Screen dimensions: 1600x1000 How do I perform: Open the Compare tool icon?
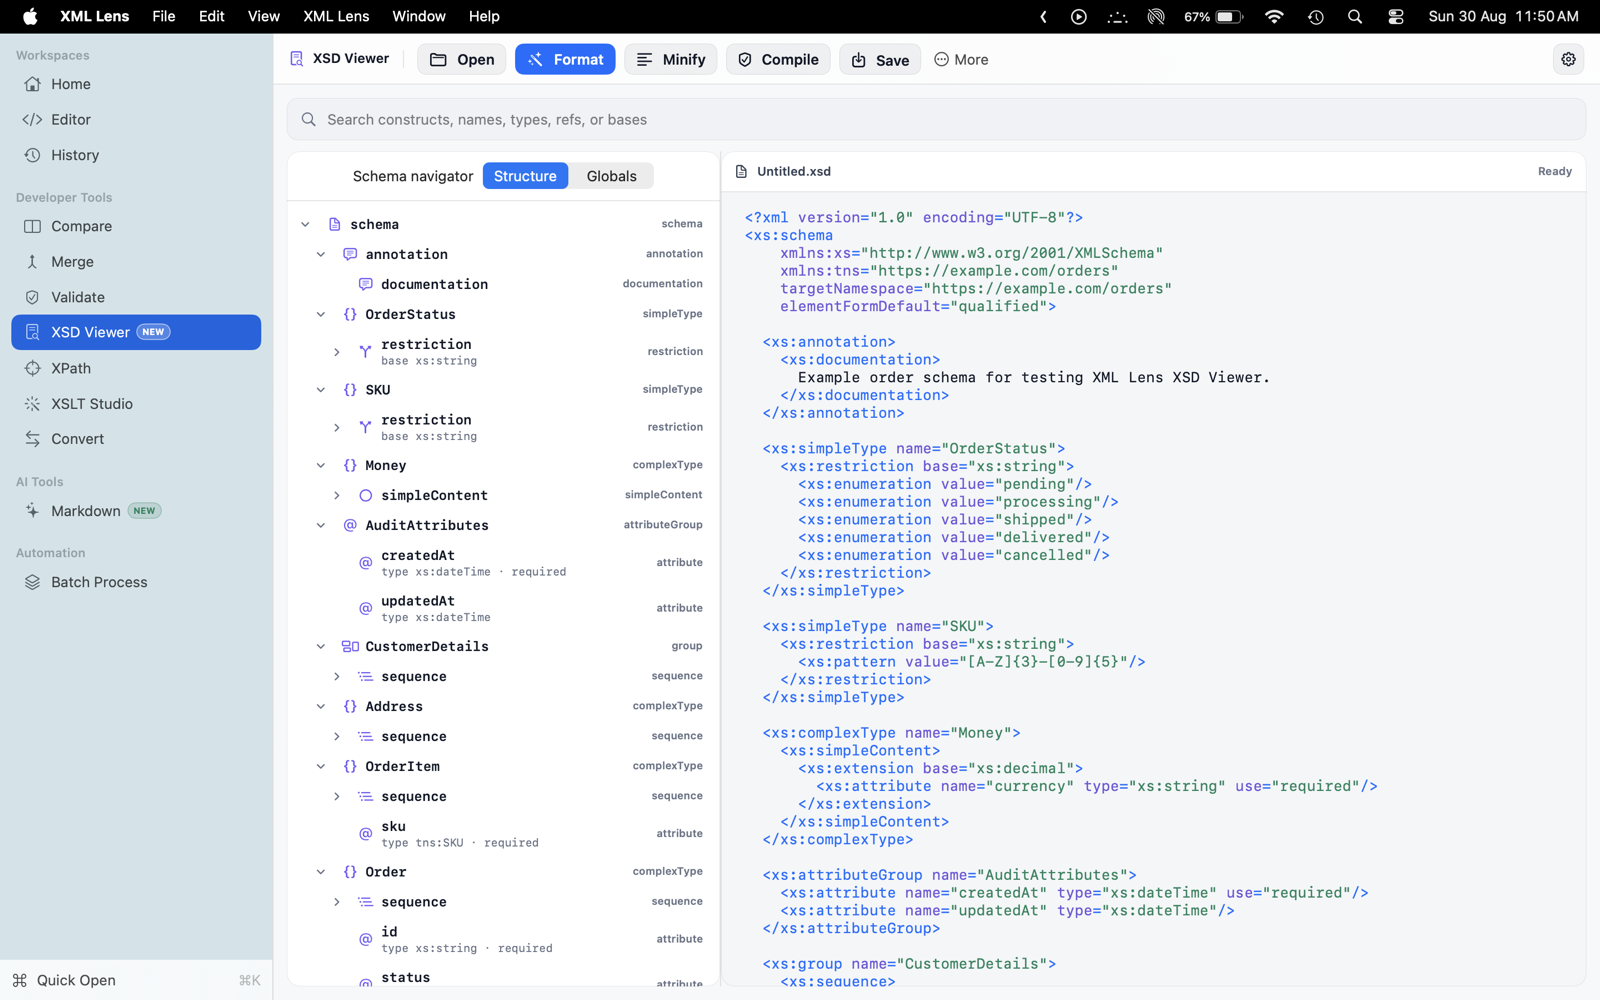[x=33, y=226]
